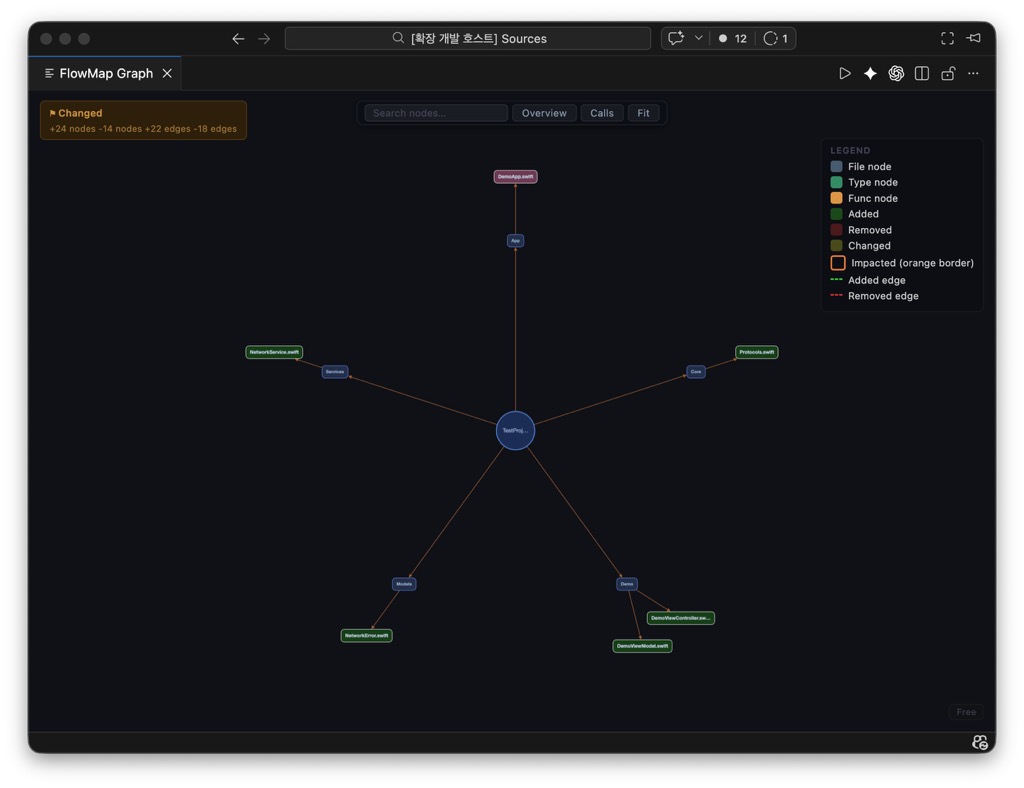Click the Func node legend swatch
The height and width of the screenshot is (788, 1024).
pos(836,198)
